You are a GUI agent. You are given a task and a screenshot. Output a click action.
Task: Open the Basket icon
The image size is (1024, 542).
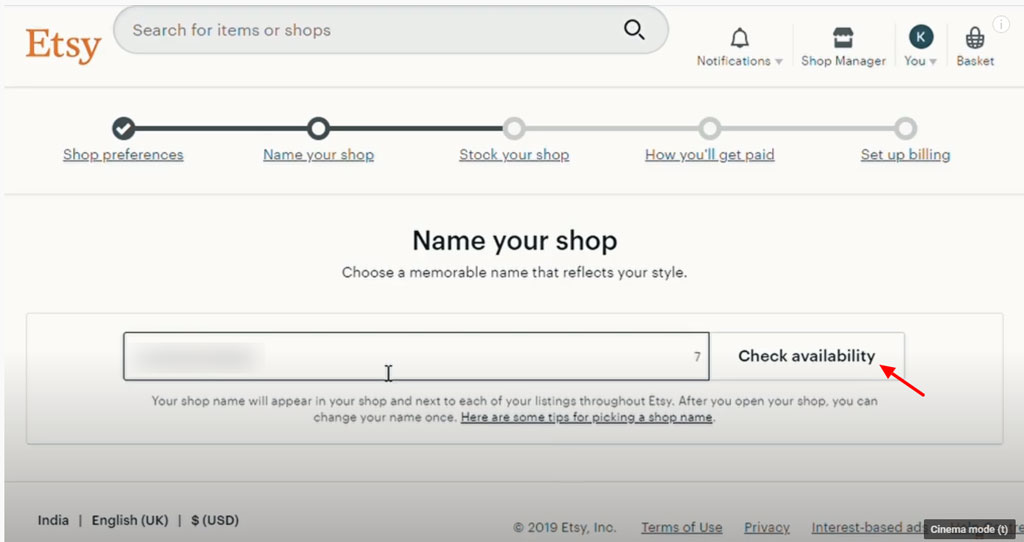pos(975,39)
